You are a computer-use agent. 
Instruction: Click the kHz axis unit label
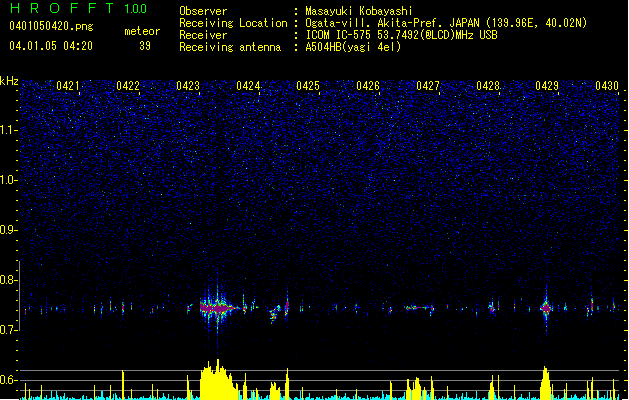9,81
